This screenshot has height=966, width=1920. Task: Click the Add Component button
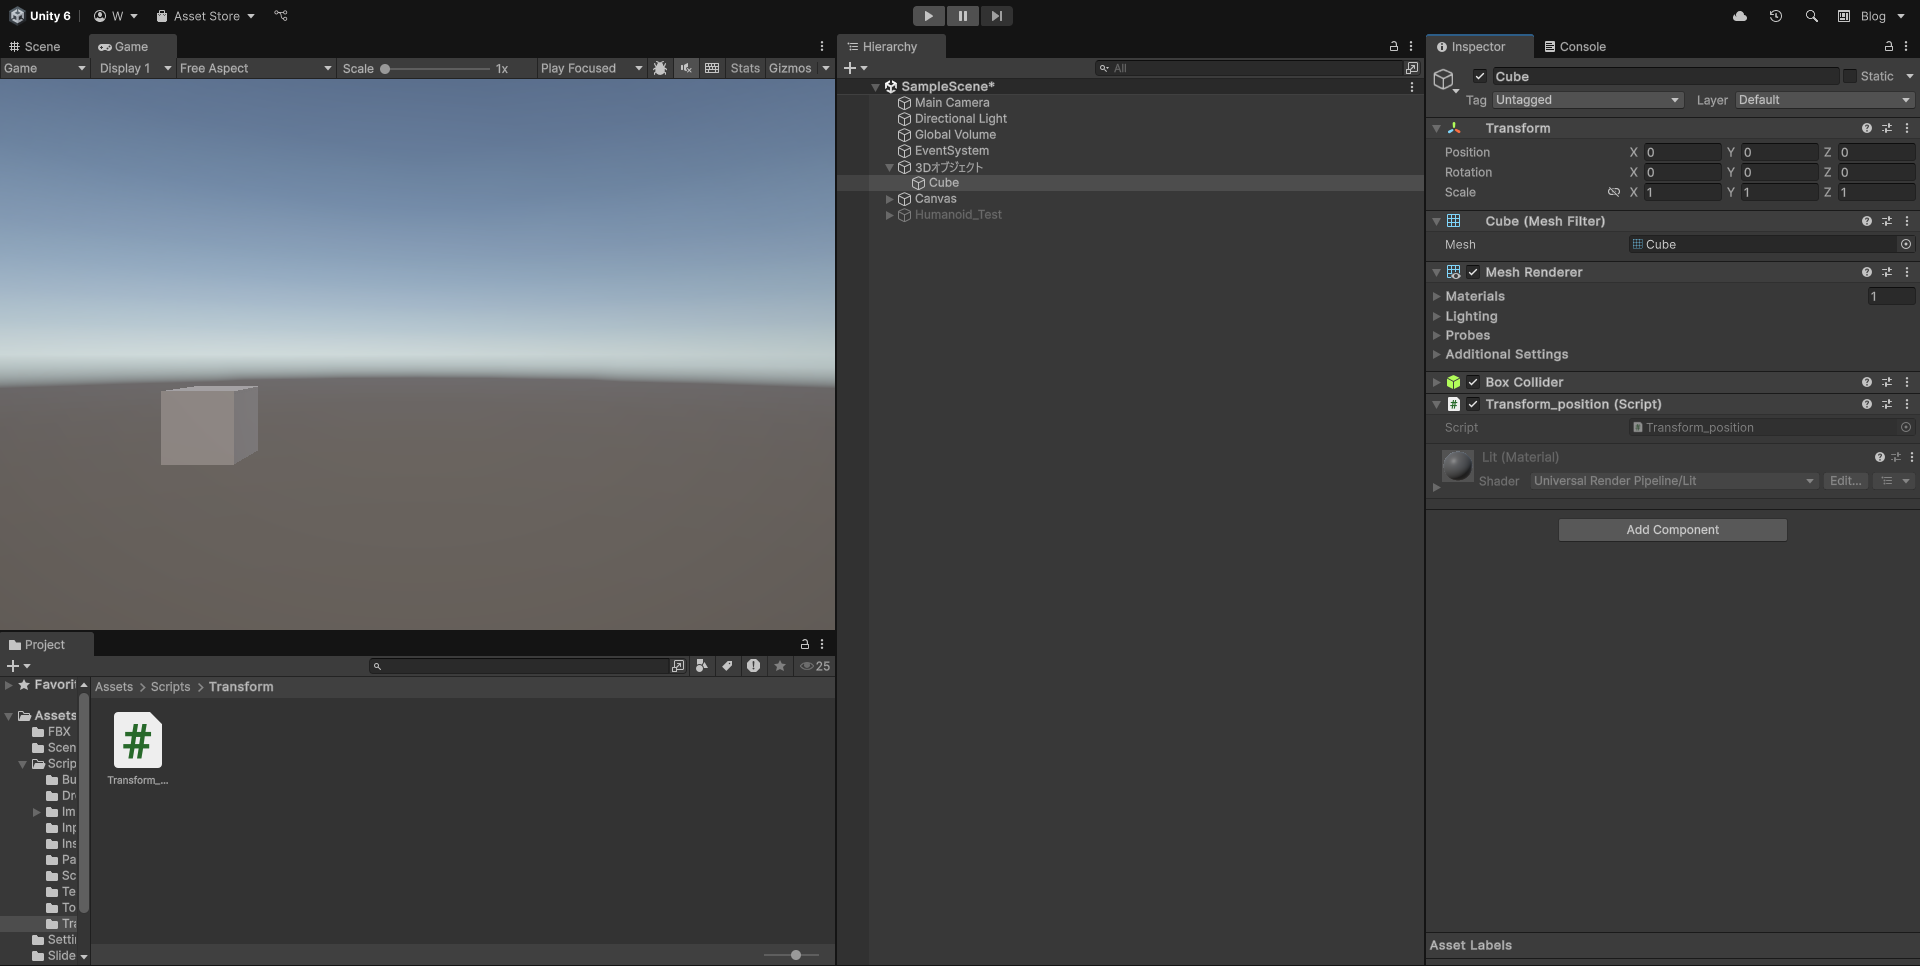1672,530
